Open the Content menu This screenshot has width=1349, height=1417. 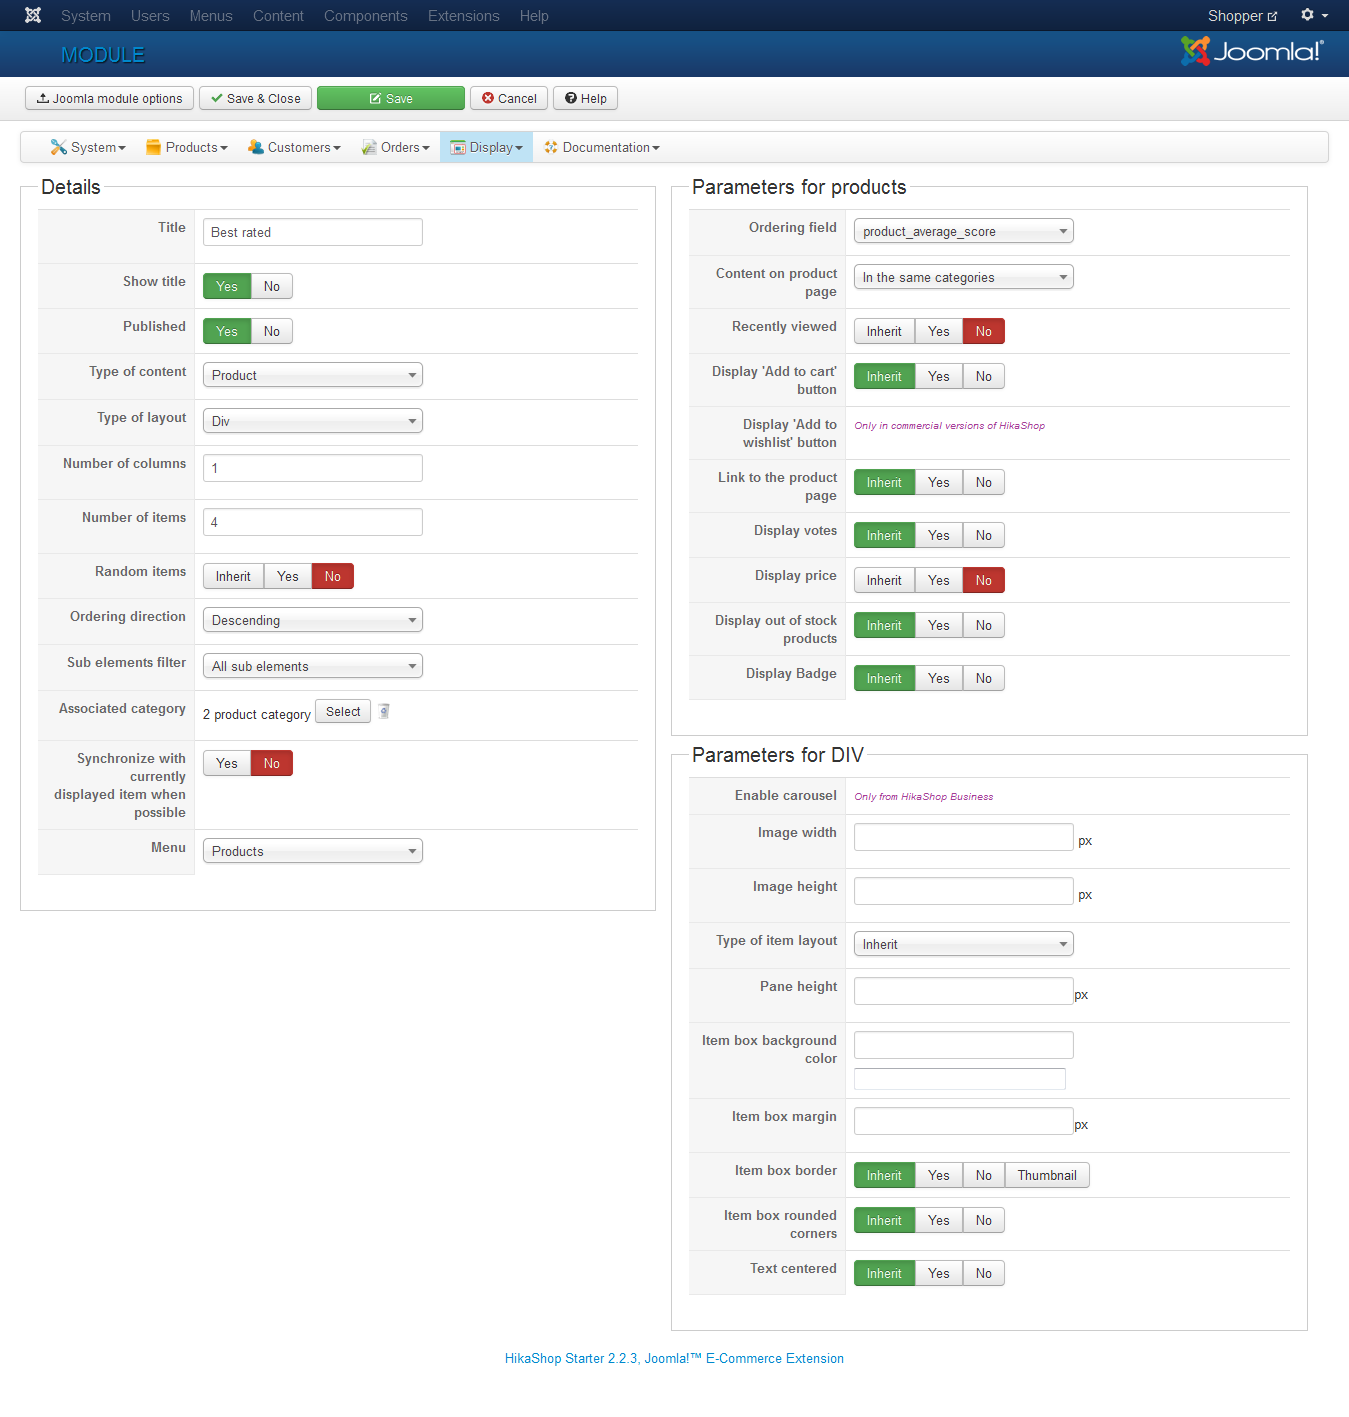278,16
